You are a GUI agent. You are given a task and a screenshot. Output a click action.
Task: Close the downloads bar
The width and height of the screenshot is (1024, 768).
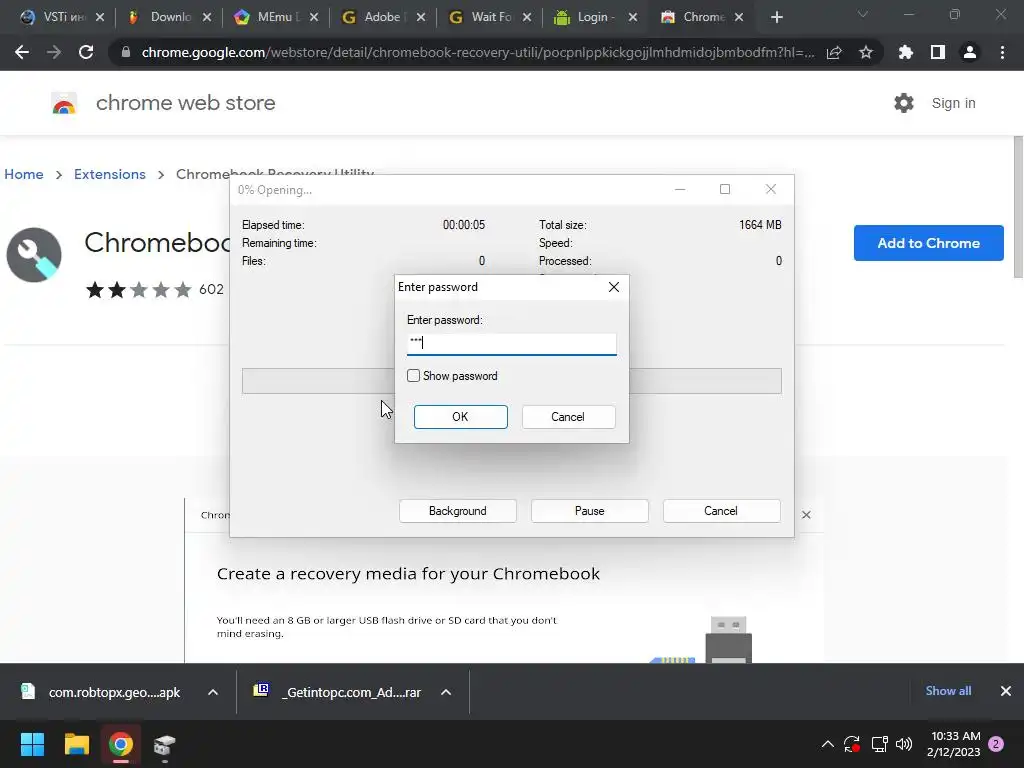point(1006,691)
